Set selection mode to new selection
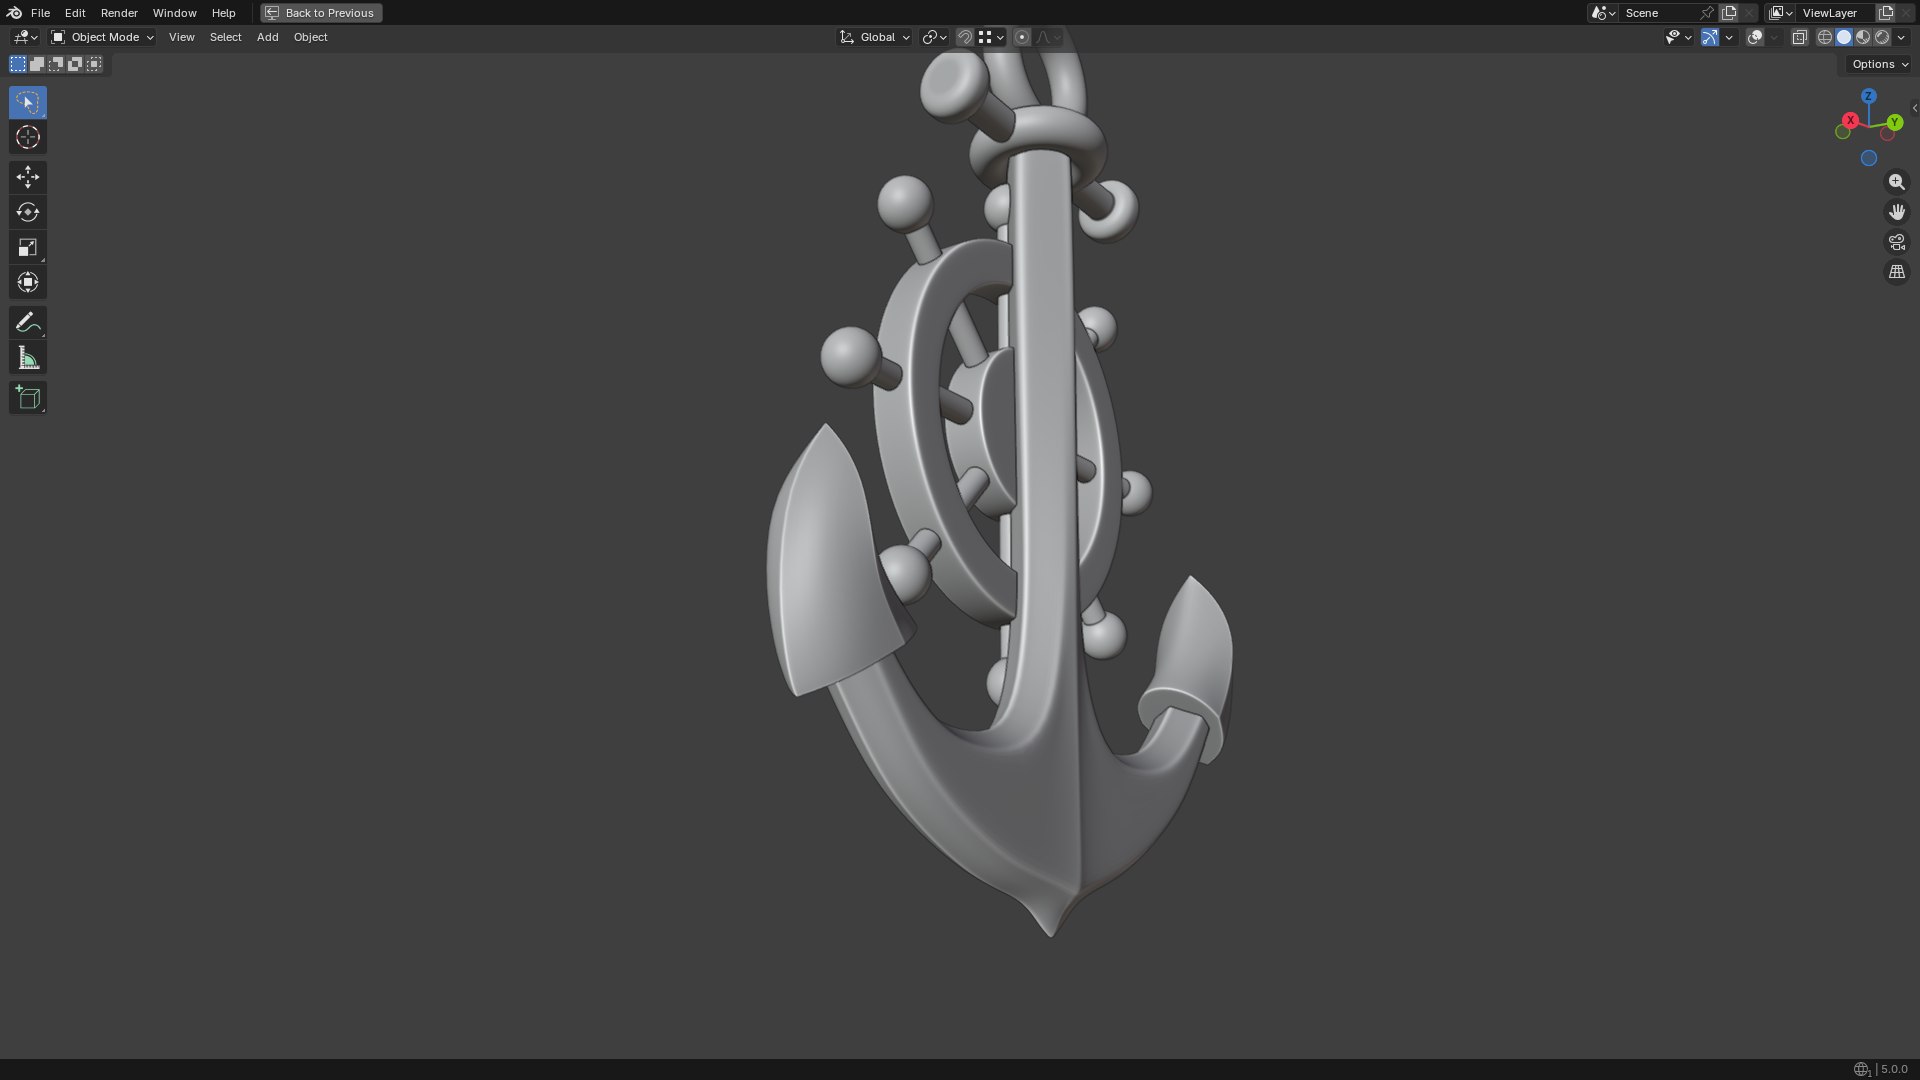Viewport: 1920px width, 1080px height. point(18,64)
